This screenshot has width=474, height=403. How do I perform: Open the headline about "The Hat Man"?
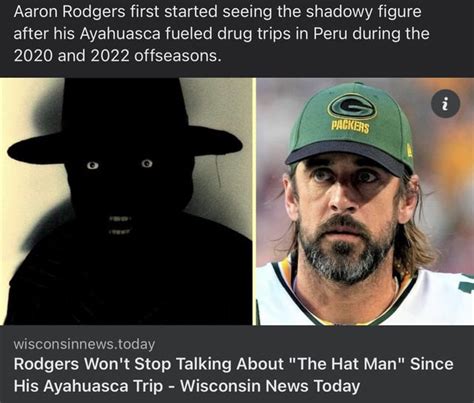pos(233,375)
